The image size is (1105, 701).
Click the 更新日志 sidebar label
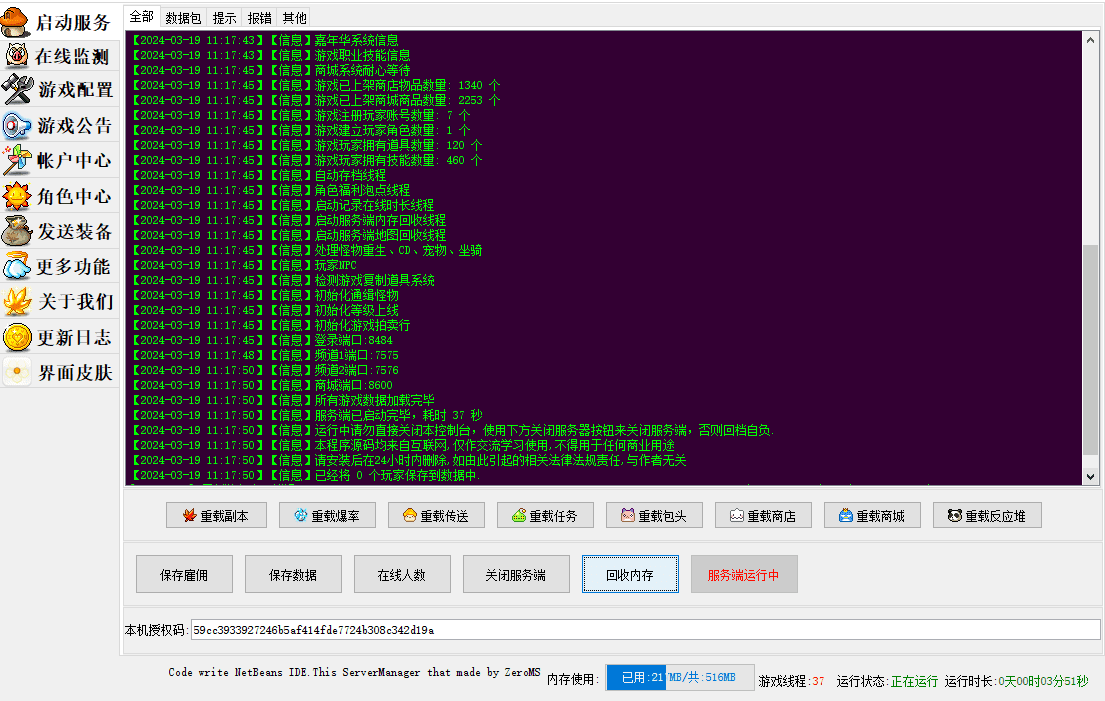coord(74,337)
